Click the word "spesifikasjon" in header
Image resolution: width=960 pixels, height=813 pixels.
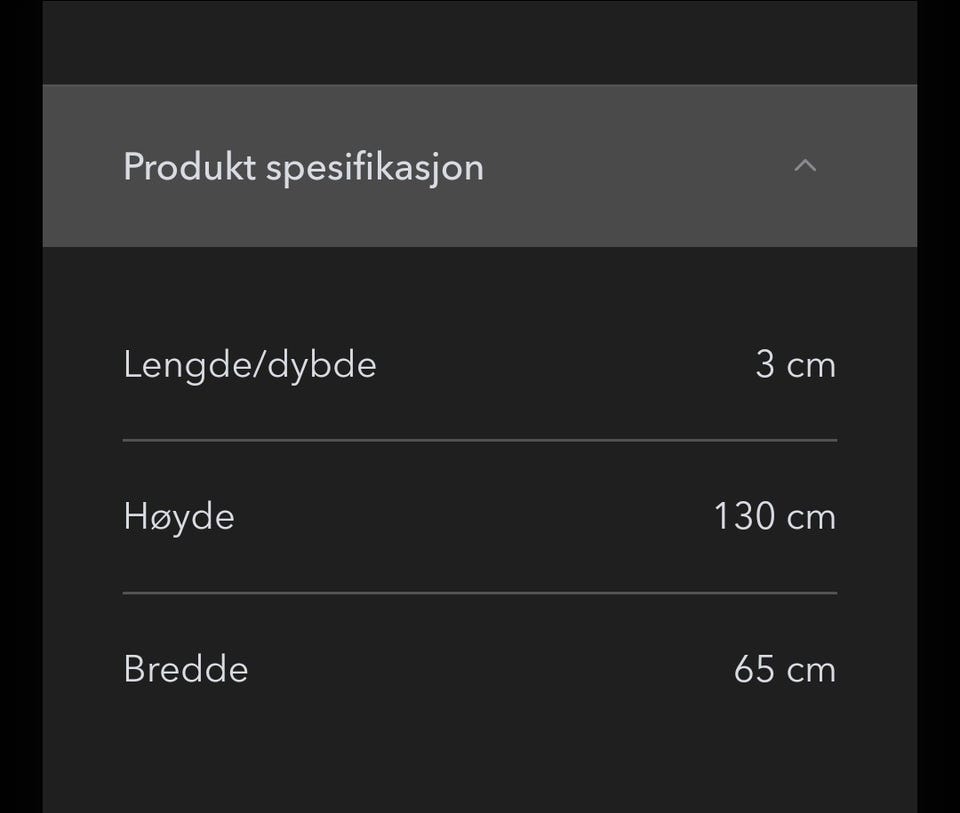[374, 167]
